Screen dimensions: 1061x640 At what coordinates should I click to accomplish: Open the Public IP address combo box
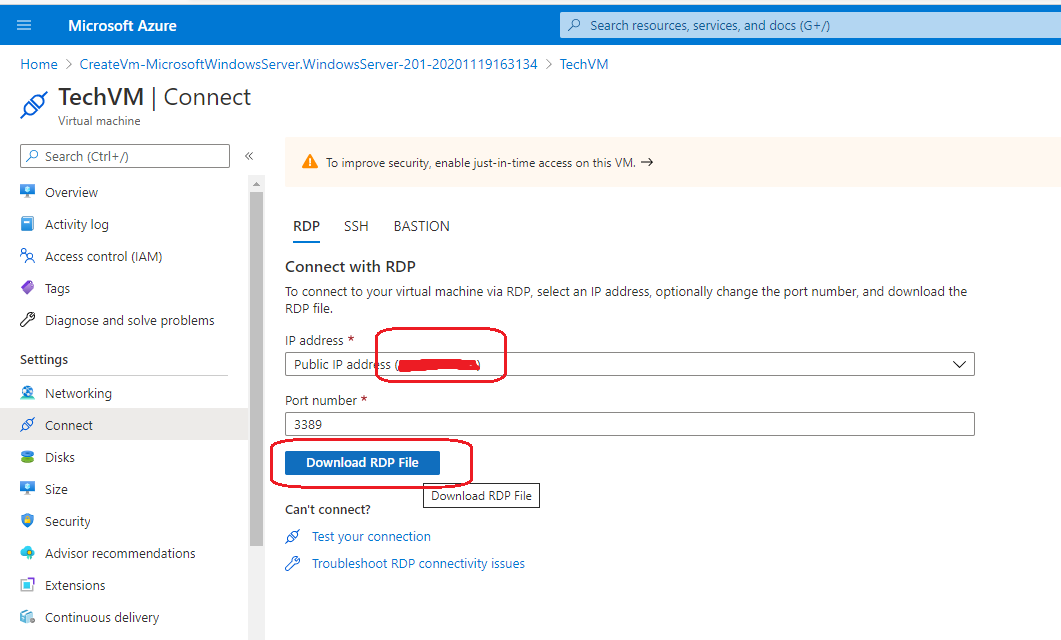629,364
